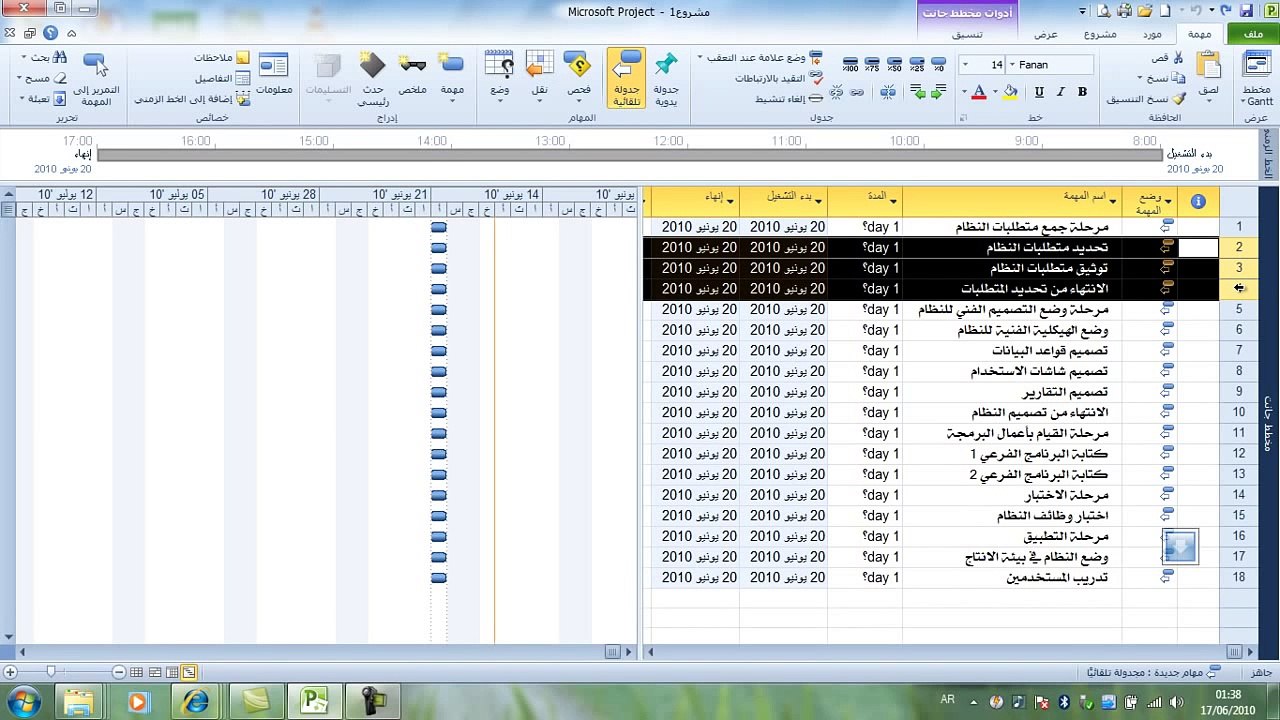
Task: Insert a Milestone (حدث رئيسي)
Action: tap(373, 78)
